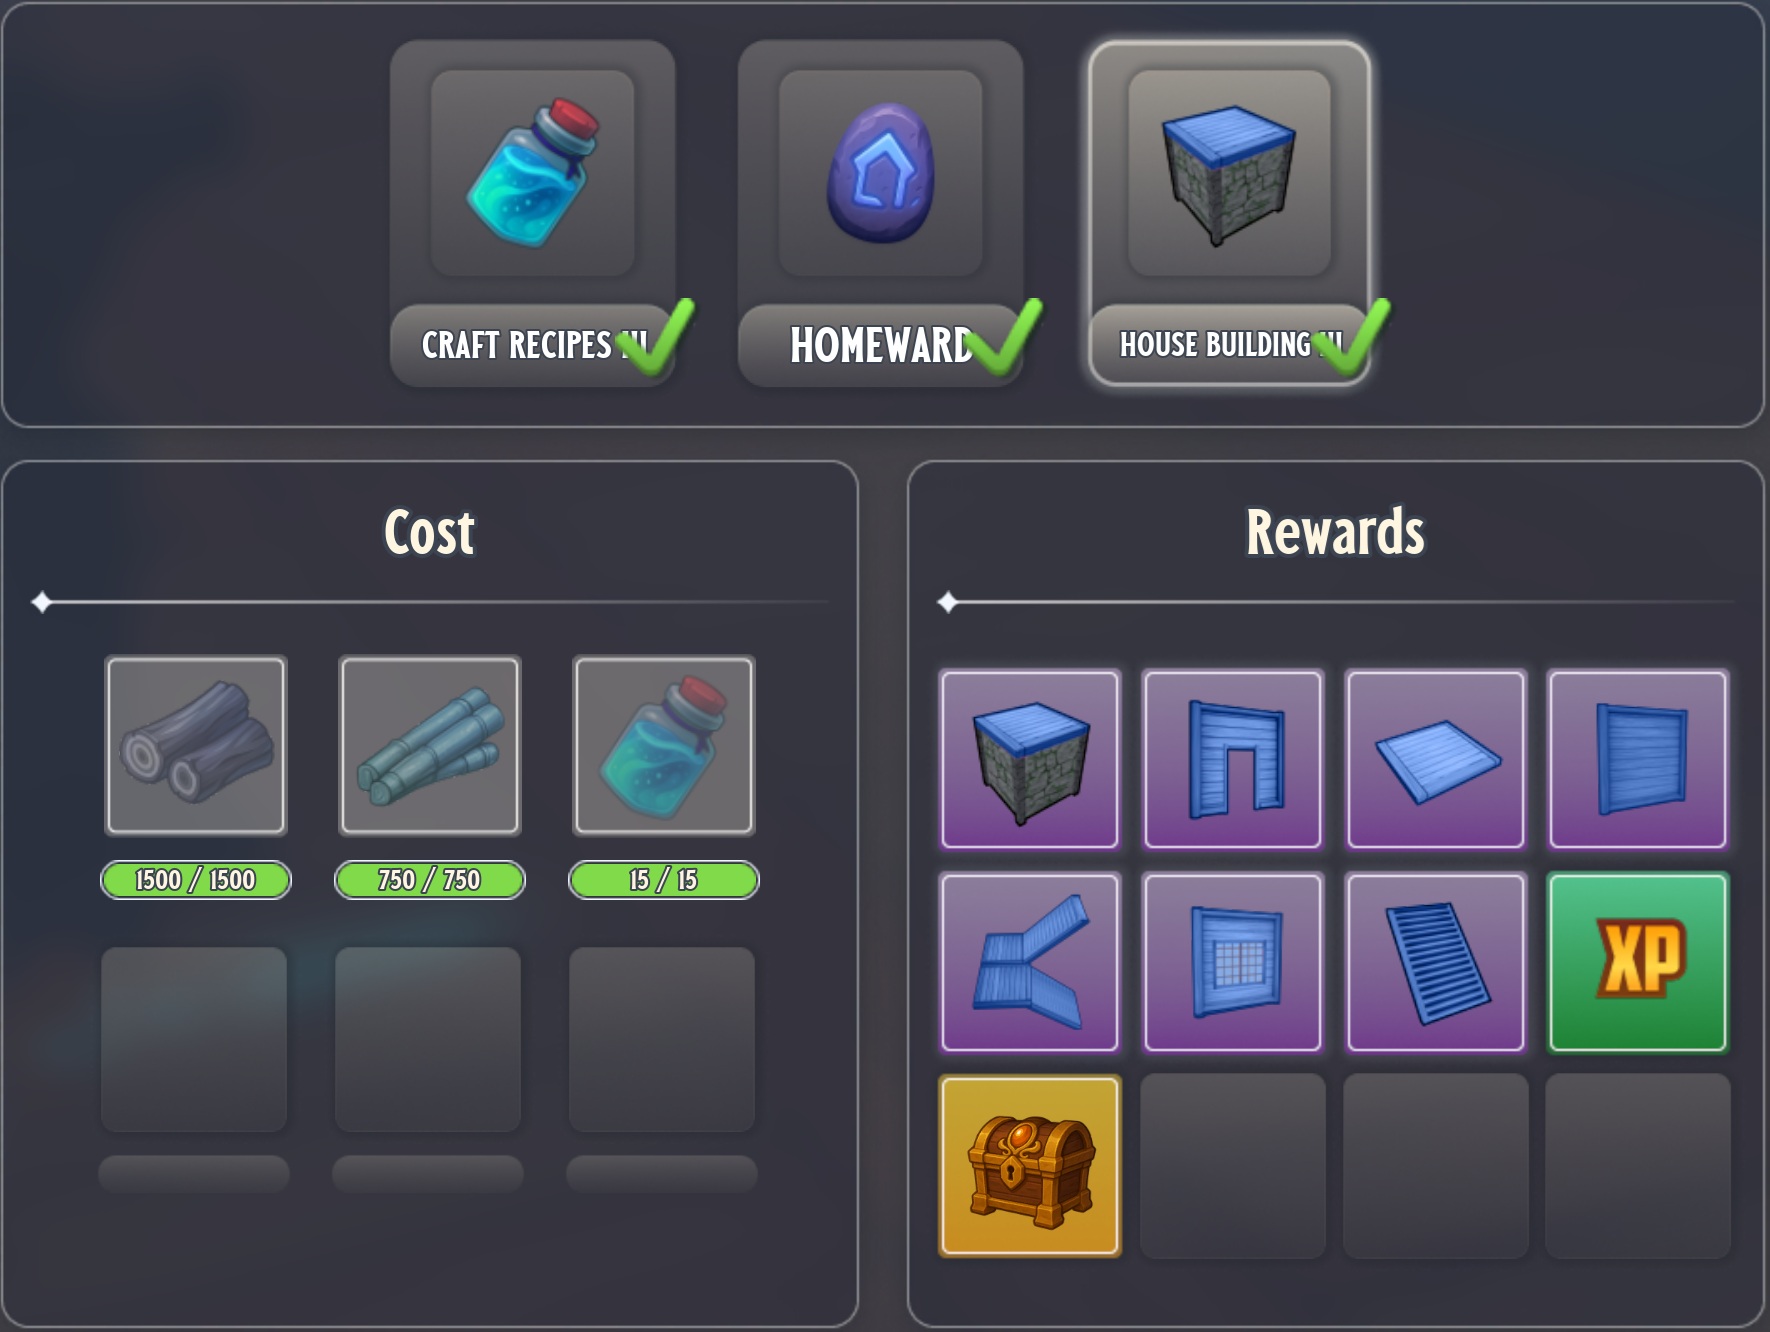Select the blue wall panel reward
1770x1332 pixels.
coord(1638,759)
